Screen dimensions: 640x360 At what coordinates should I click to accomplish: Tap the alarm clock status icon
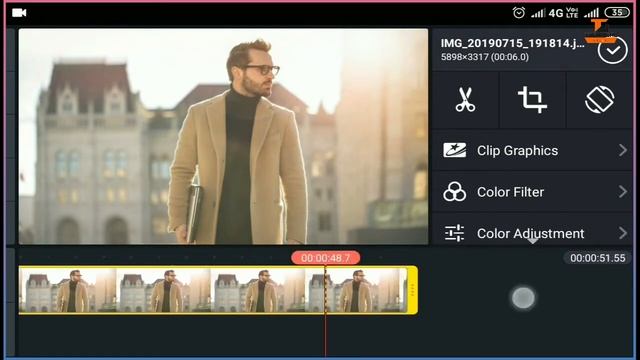[x=519, y=13]
